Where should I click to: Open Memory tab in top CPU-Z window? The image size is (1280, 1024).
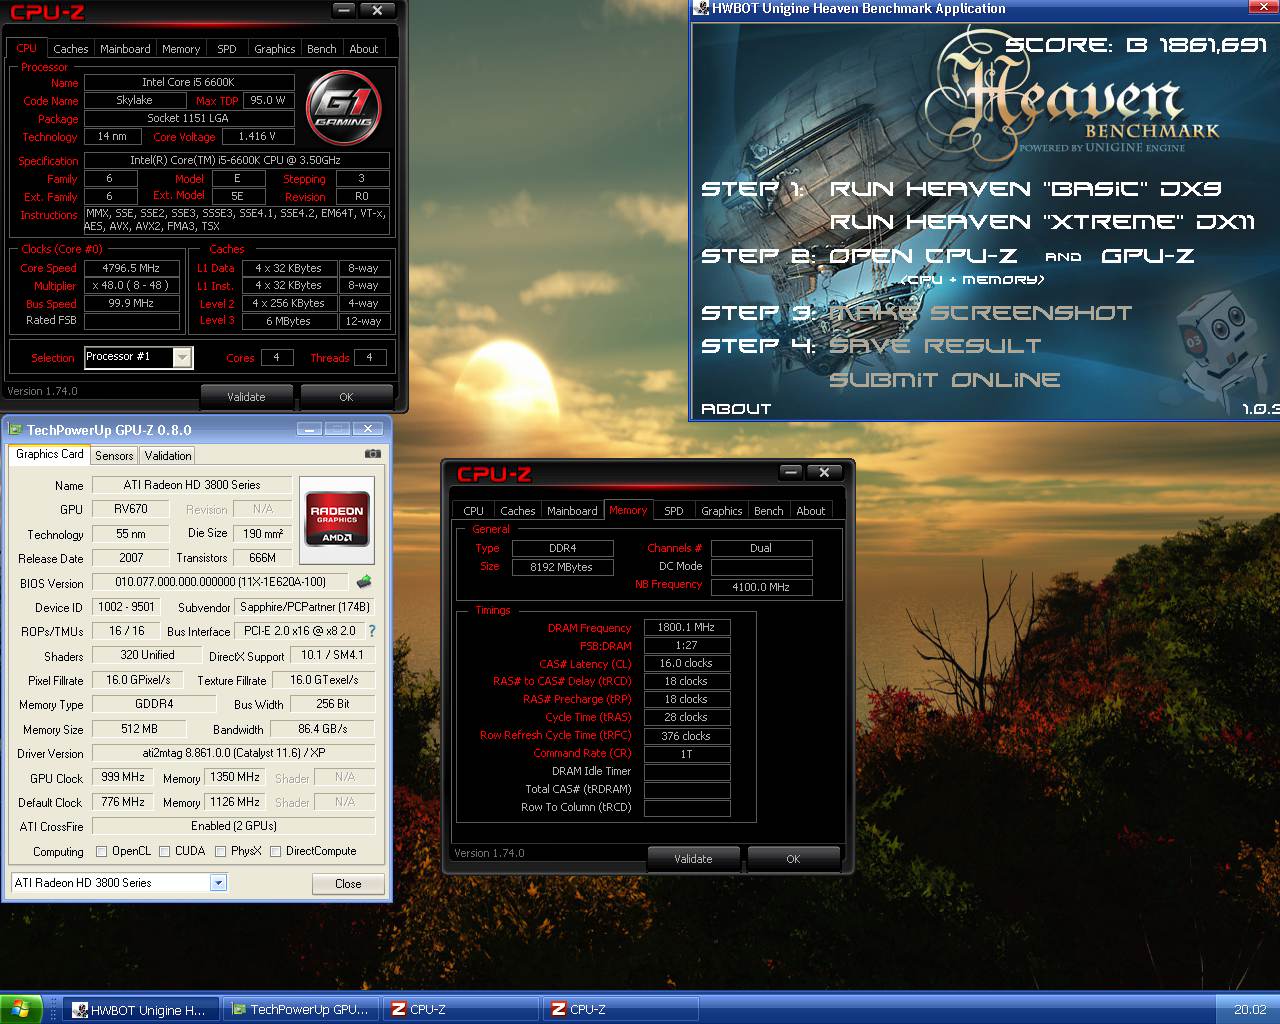(x=181, y=49)
